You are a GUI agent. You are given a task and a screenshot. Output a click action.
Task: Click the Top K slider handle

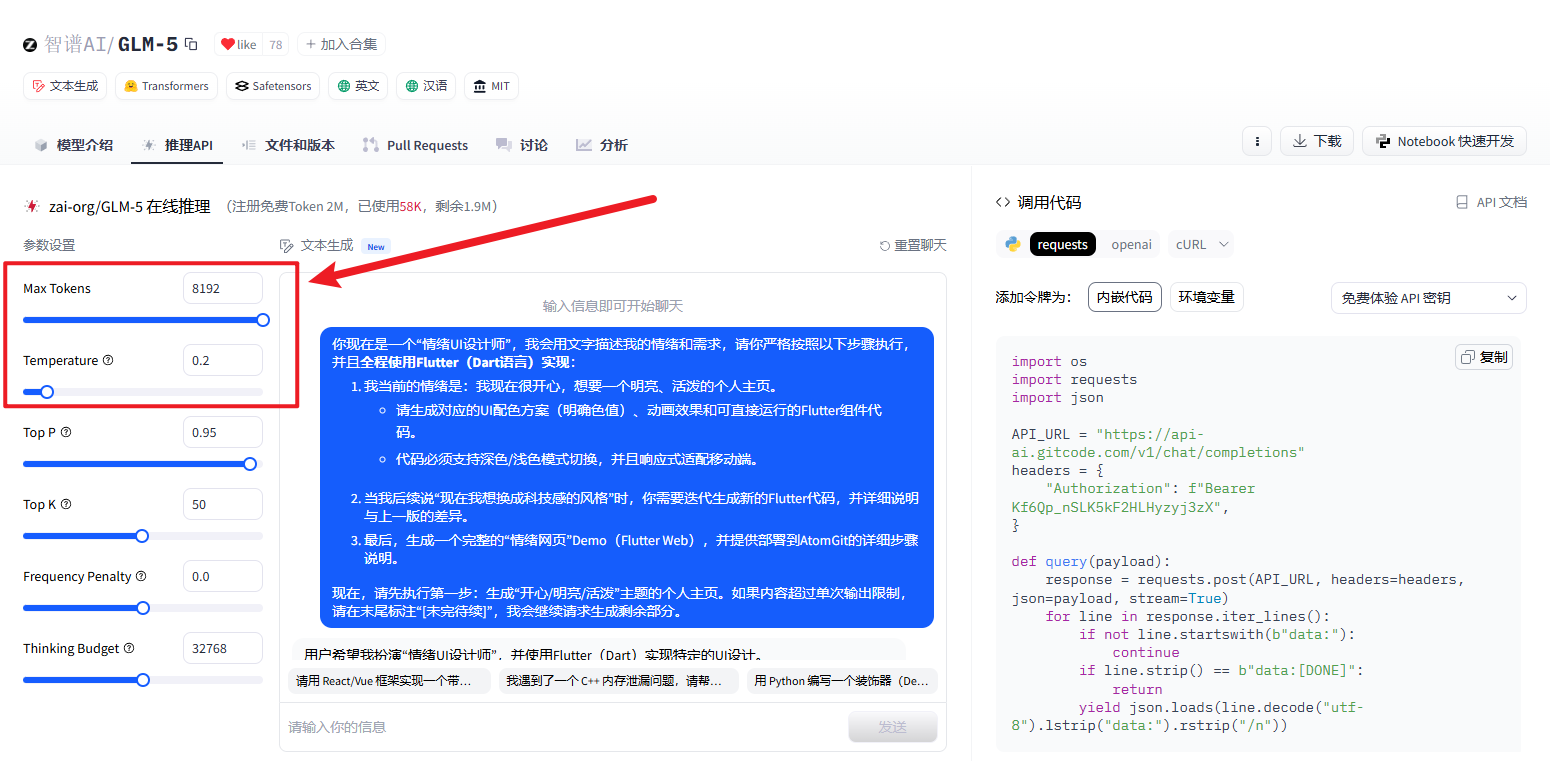(x=142, y=536)
